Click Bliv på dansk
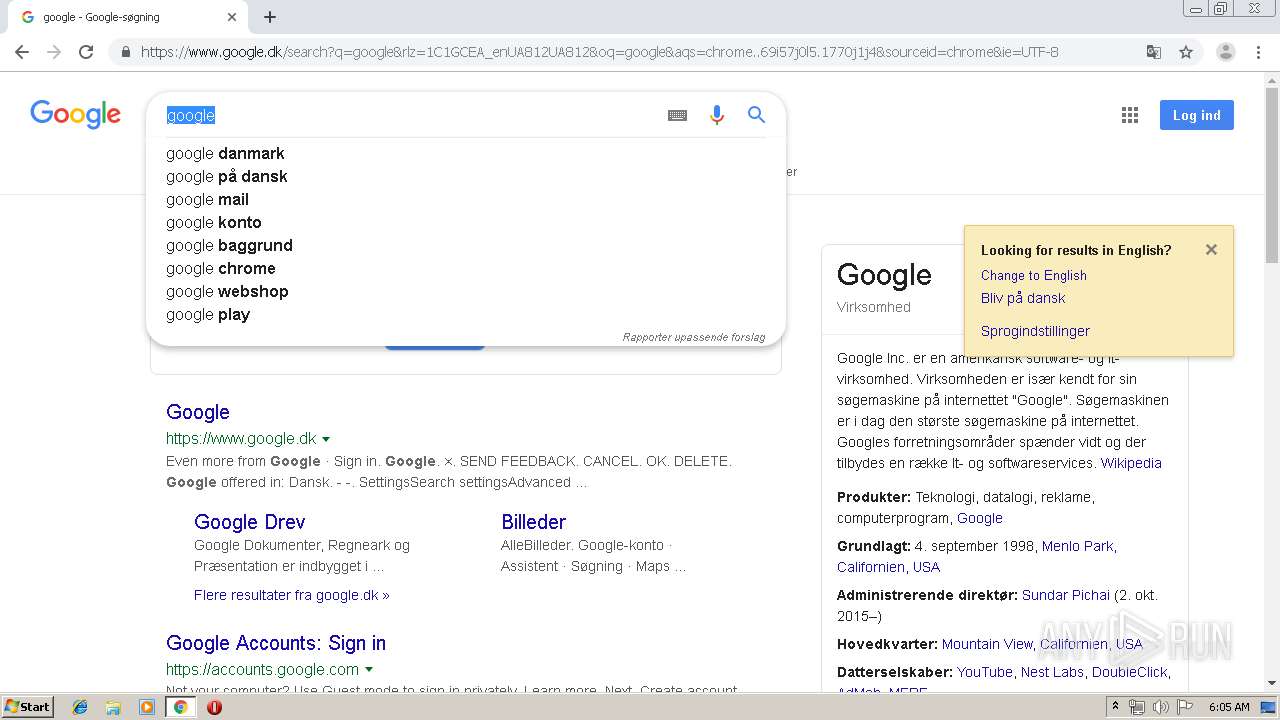Screen dimensions: 1280x720 (1023, 298)
